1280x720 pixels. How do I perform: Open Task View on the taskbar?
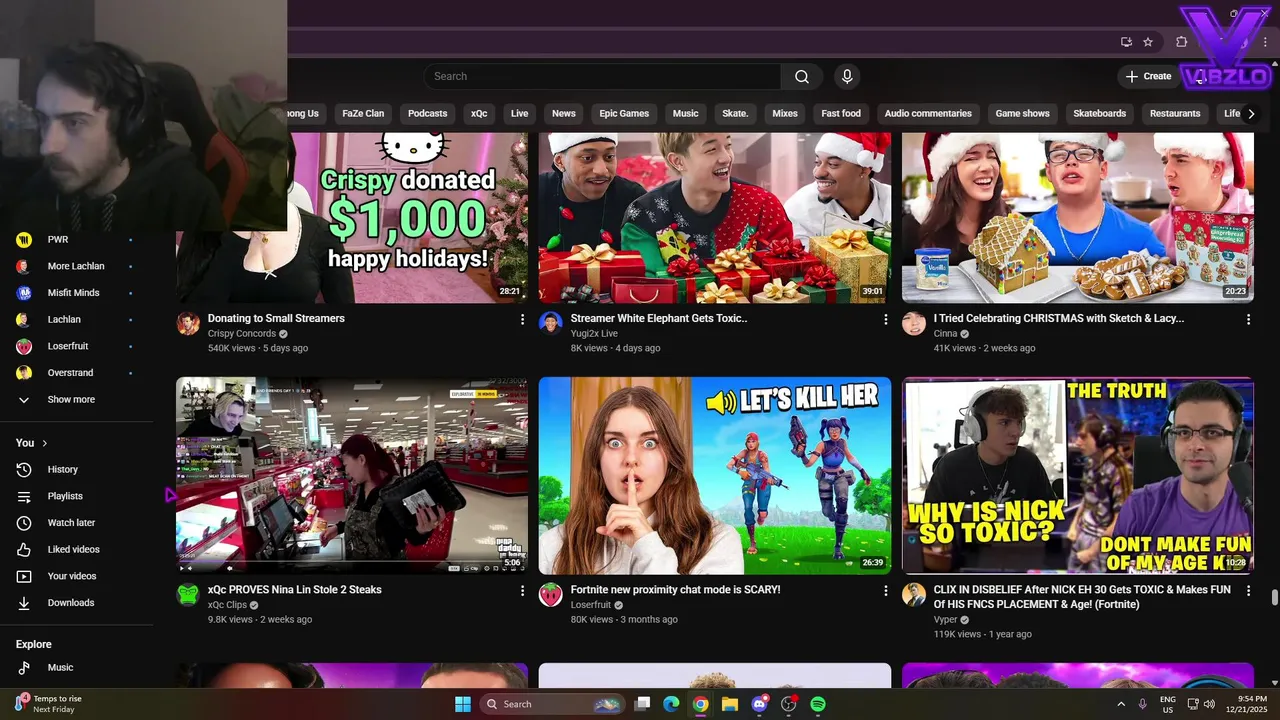tap(643, 704)
